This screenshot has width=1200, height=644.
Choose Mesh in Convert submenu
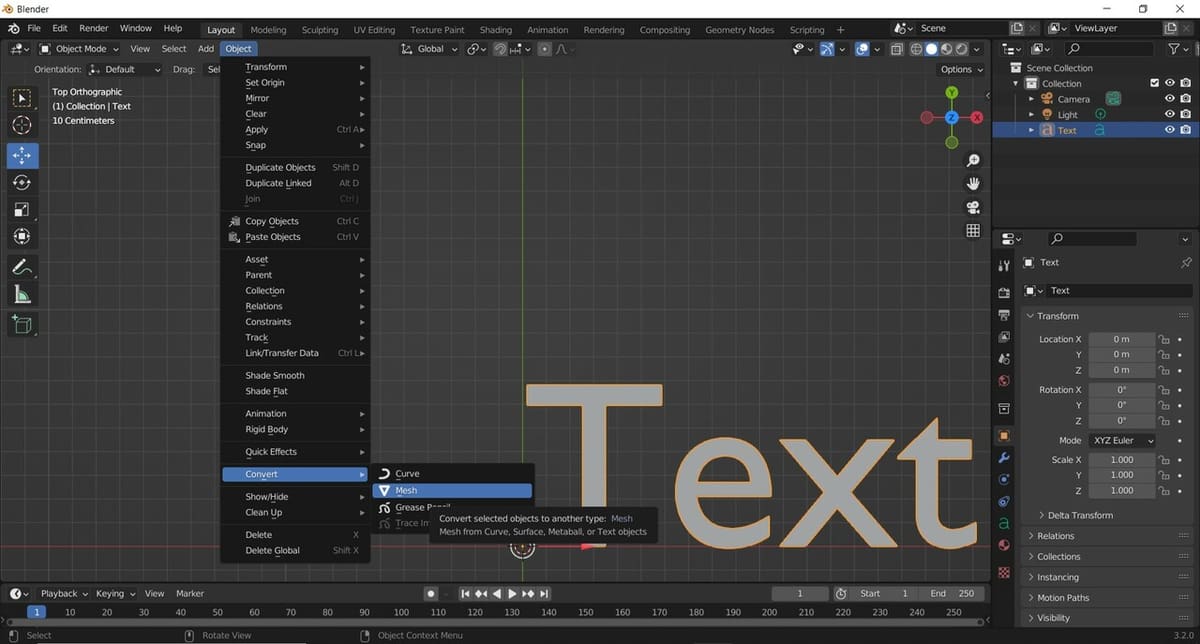(x=452, y=491)
